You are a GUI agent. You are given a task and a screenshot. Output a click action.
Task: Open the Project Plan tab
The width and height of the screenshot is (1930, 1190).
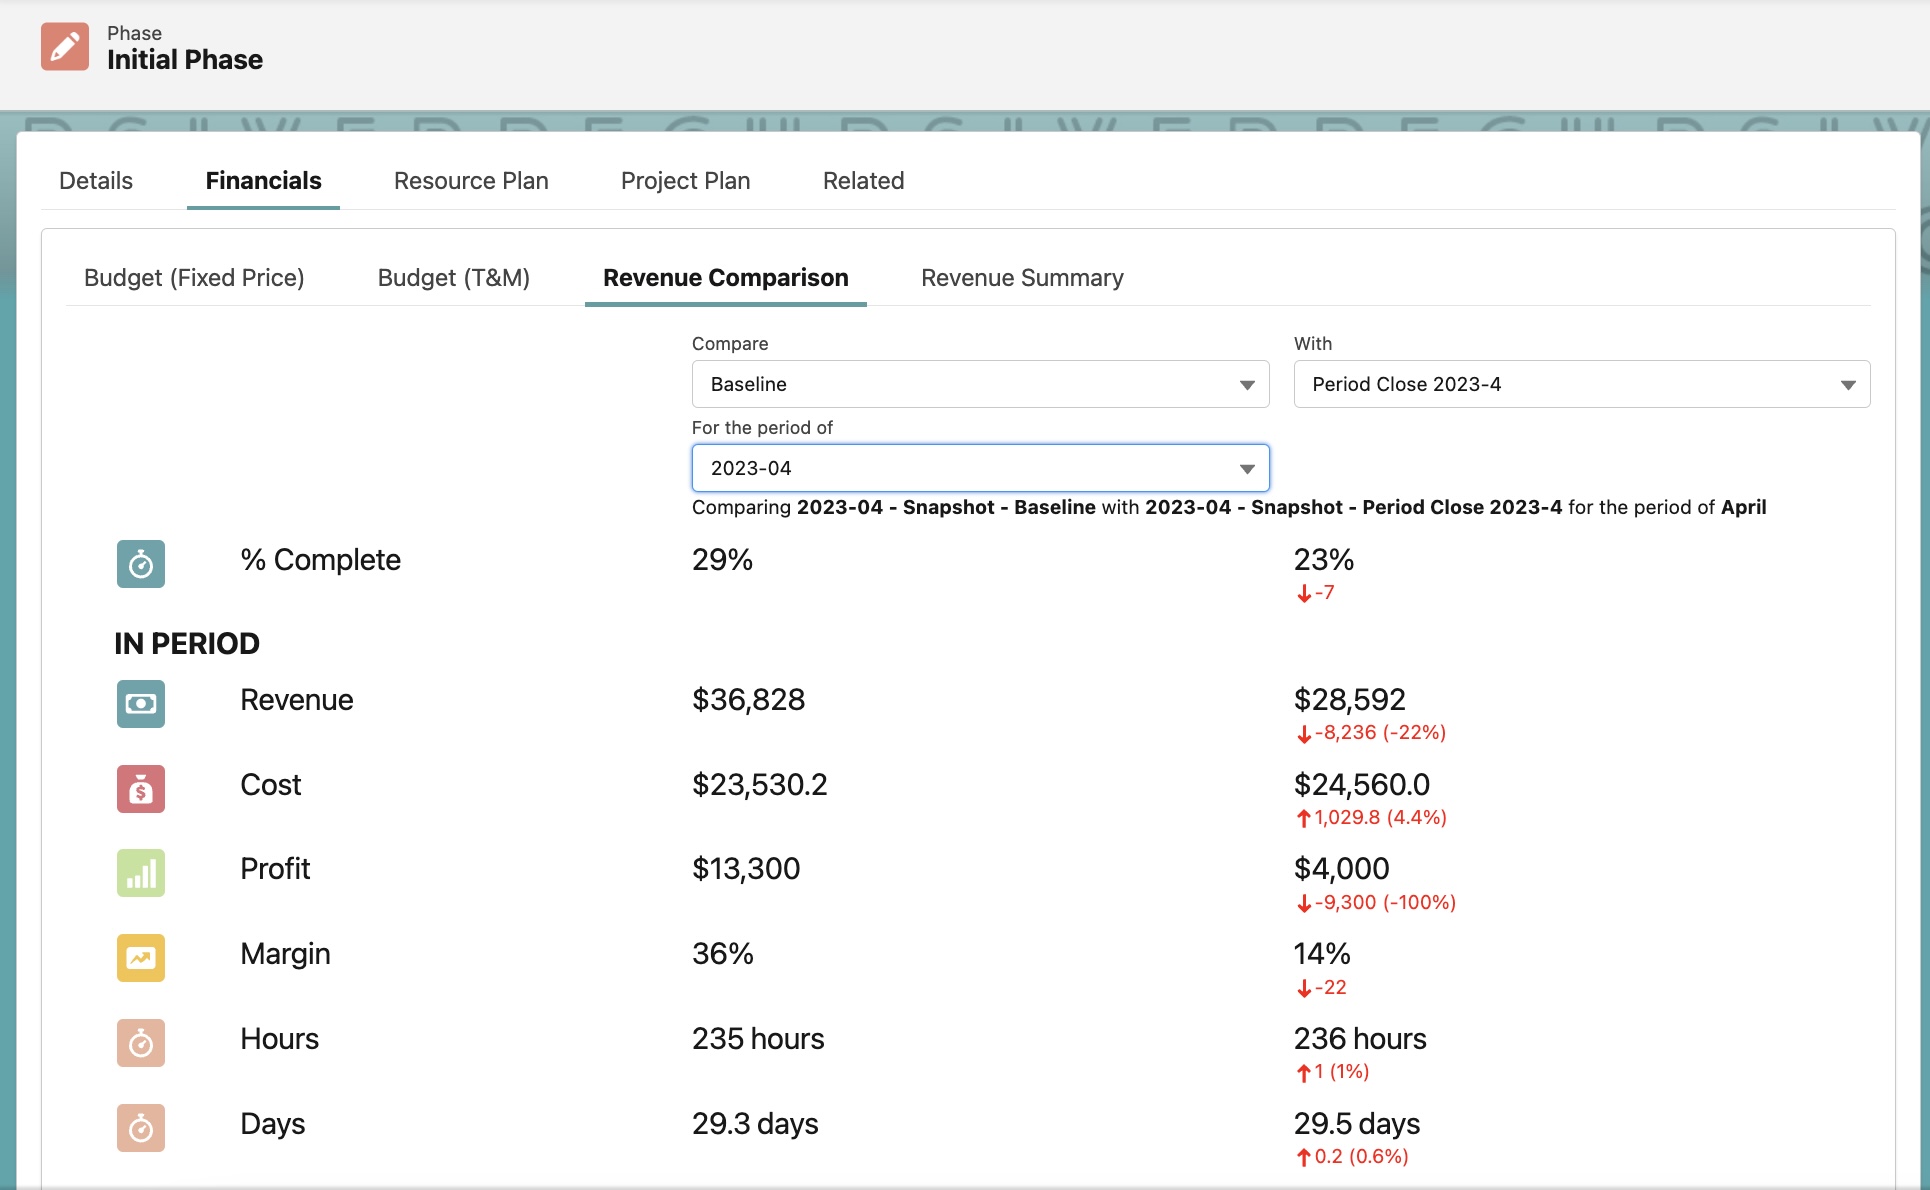click(685, 181)
